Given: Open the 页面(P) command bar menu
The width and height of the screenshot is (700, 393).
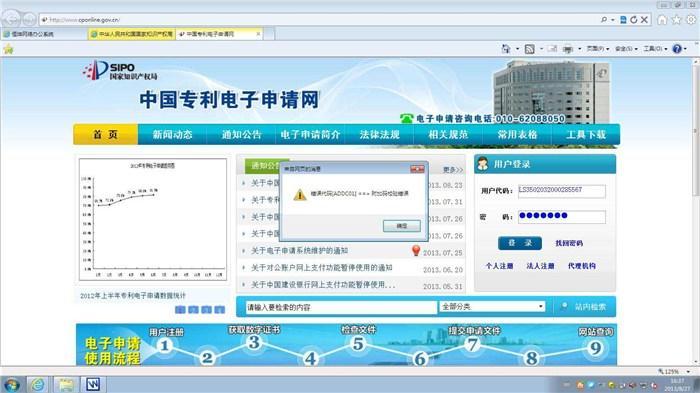Looking at the screenshot, I should [597, 49].
